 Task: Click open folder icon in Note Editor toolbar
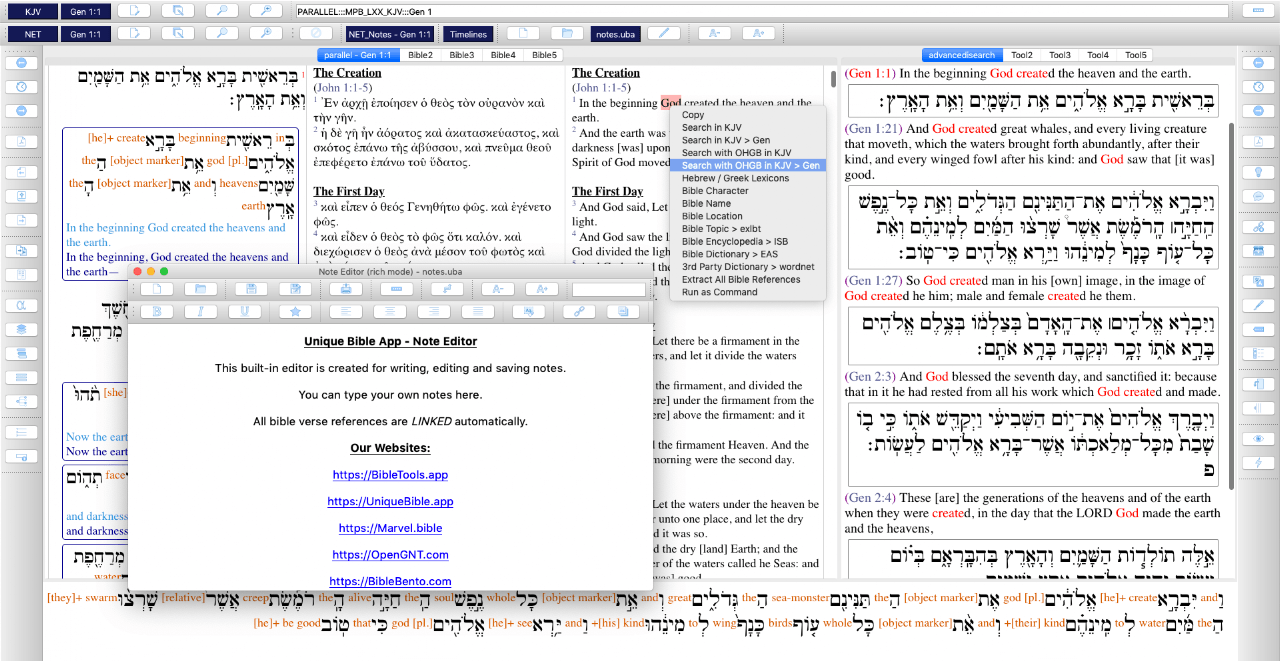[201, 289]
